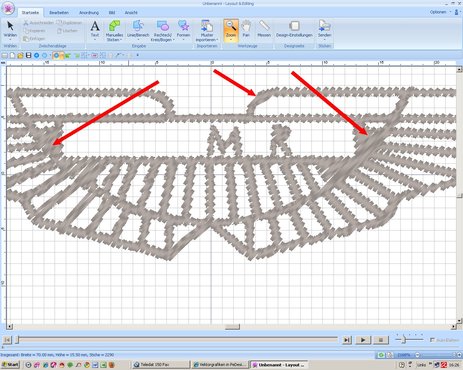Open Design-Einstellungen
The height and width of the screenshot is (370, 463).
294,29
